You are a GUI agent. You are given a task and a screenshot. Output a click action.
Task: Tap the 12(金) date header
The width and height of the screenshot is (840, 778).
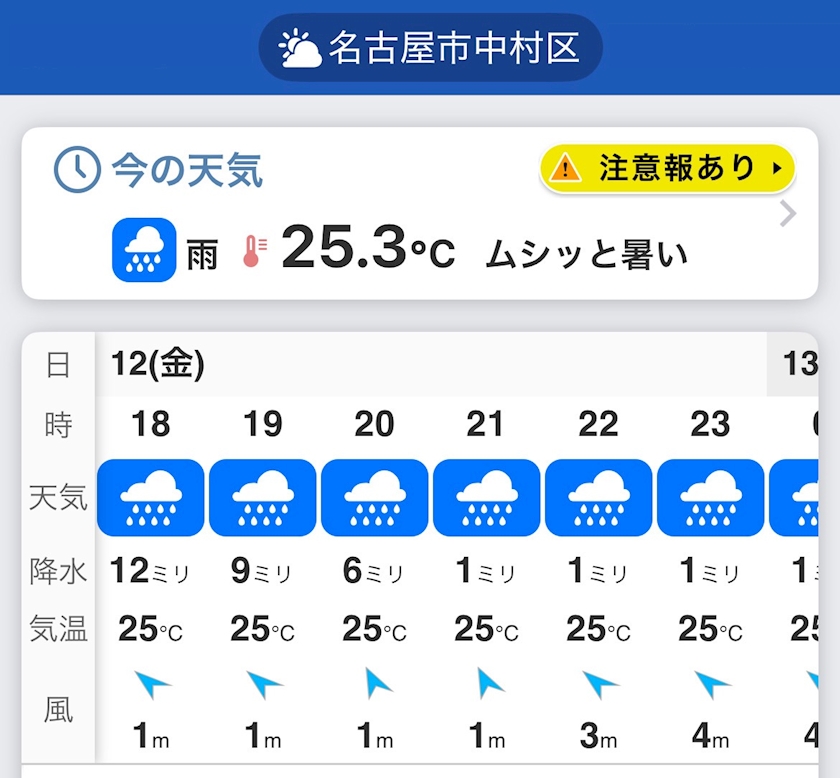[158, 365]
